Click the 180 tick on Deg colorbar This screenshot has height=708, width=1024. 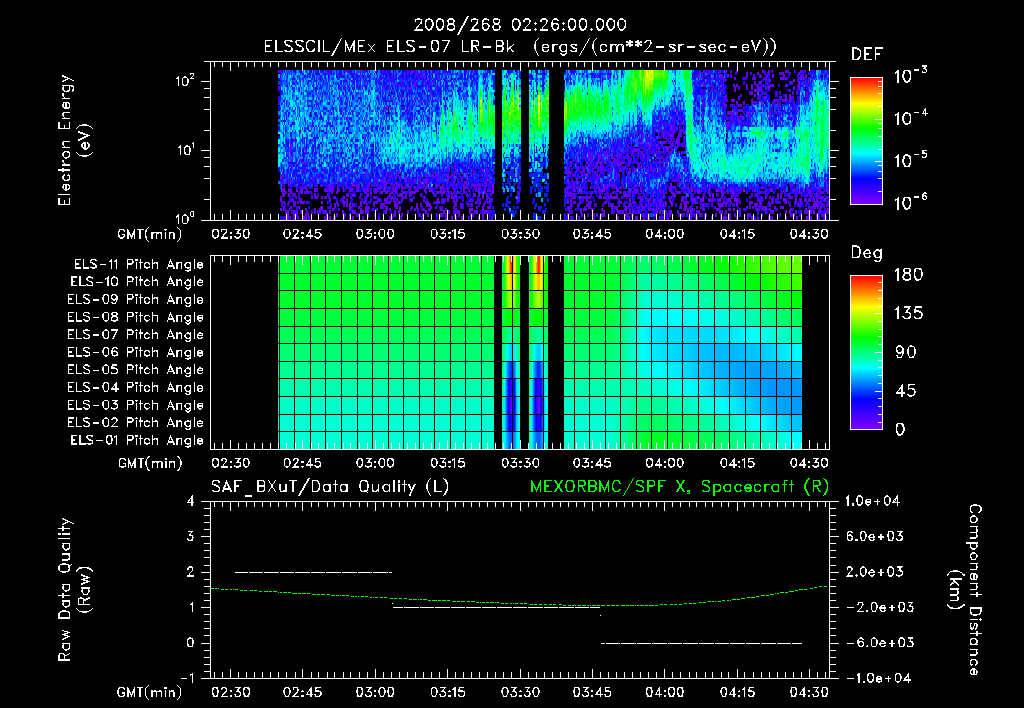[908, 275]
